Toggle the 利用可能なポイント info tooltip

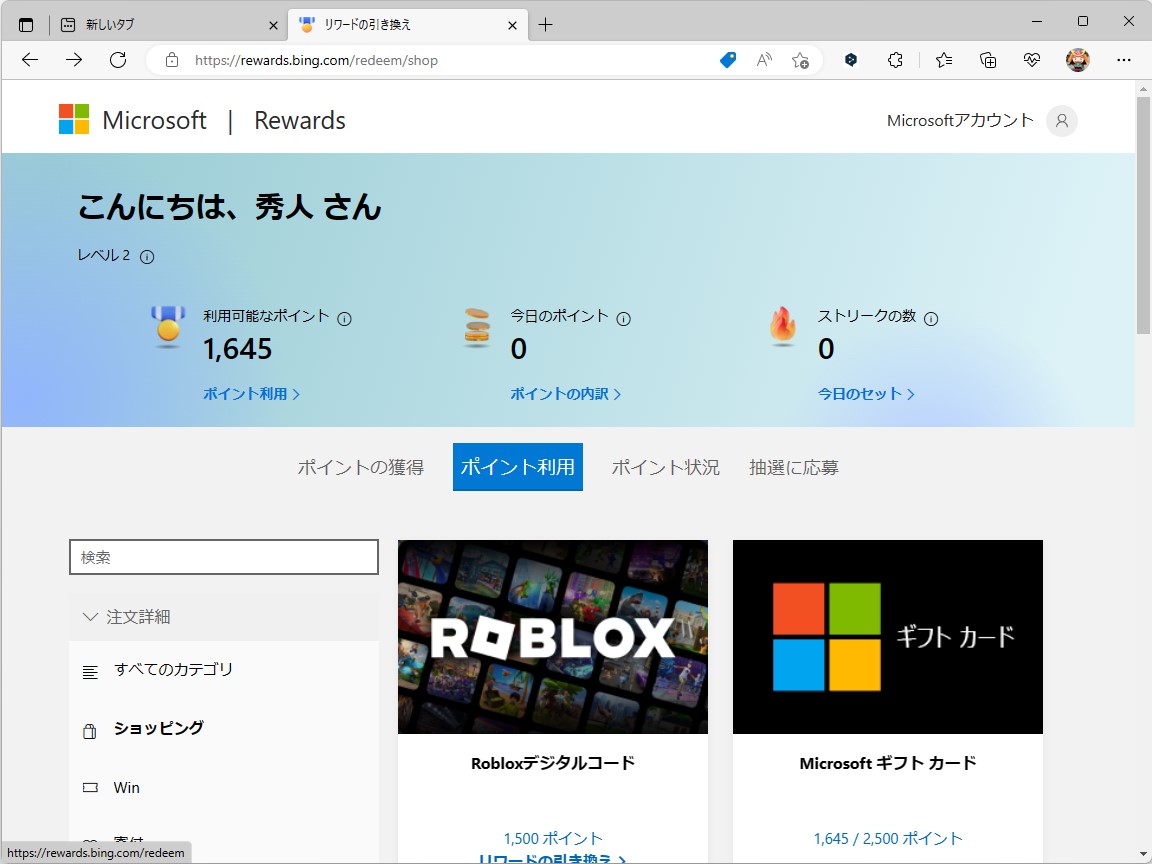pyautogui.click(x=345, y=317)
